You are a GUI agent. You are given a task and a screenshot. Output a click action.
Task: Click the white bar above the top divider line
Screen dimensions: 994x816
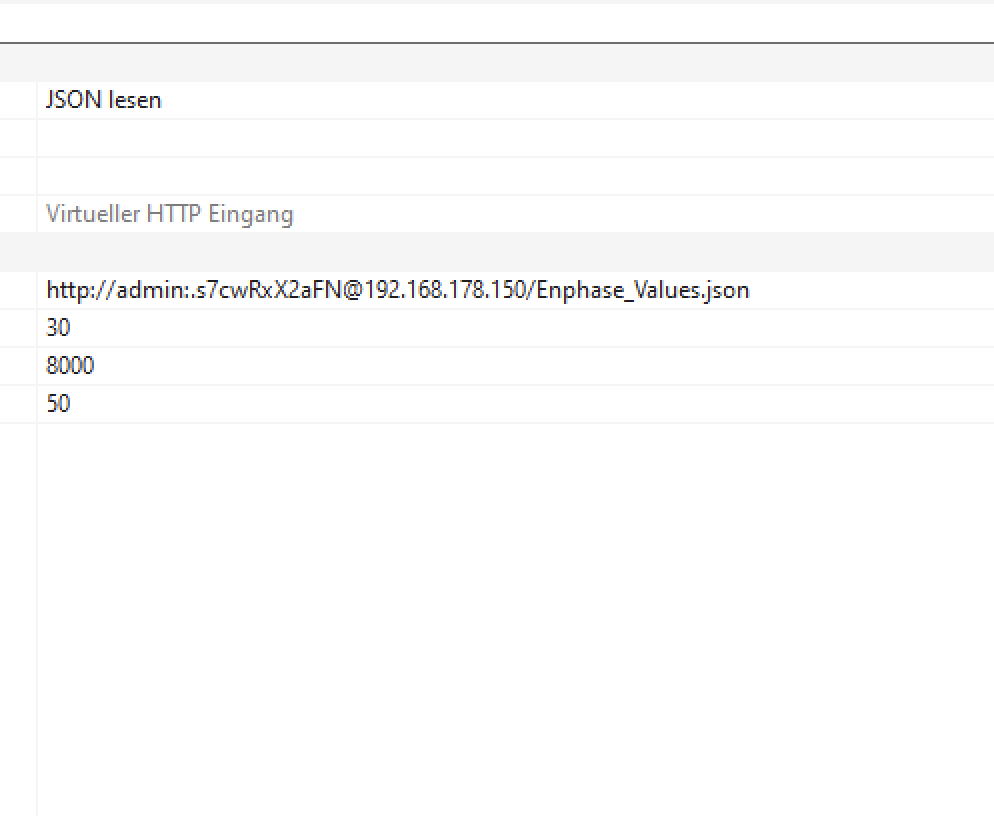(500, 24)
